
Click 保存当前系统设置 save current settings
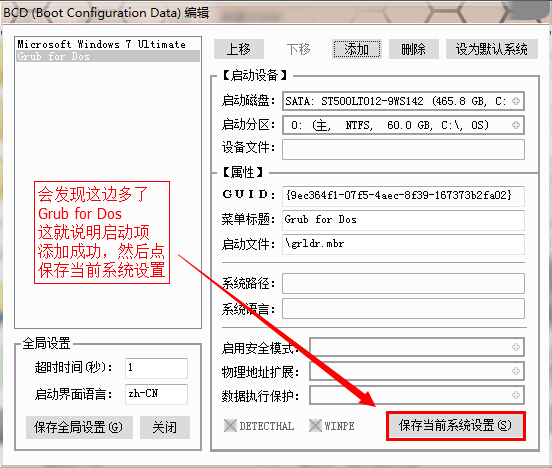456,425
